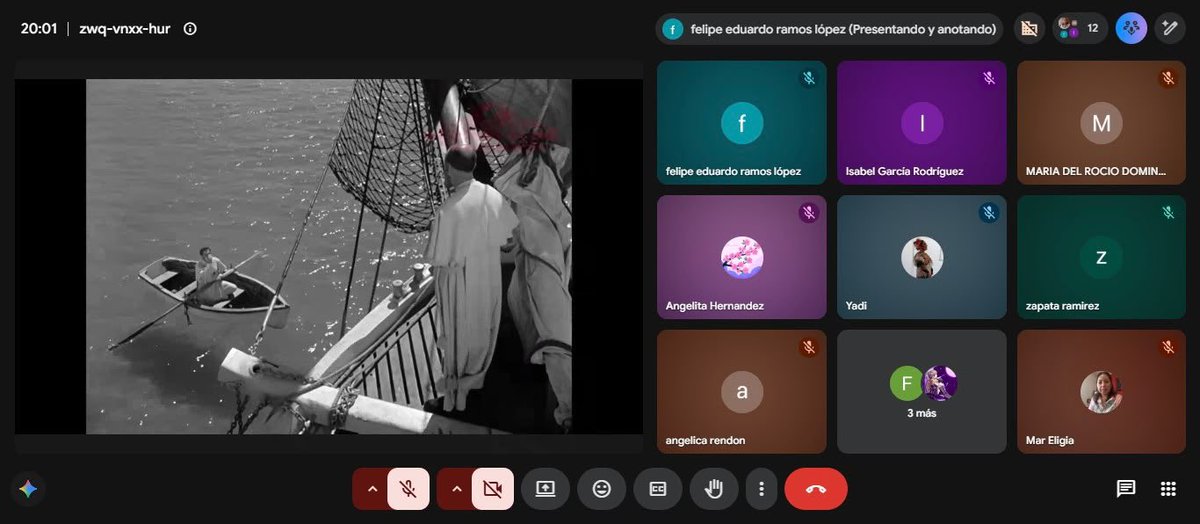Image resolution: width=1200 pixels, height=524 pixels.
Task: Select zapata ramirez participant tile
Action: tap(1101, 257)
